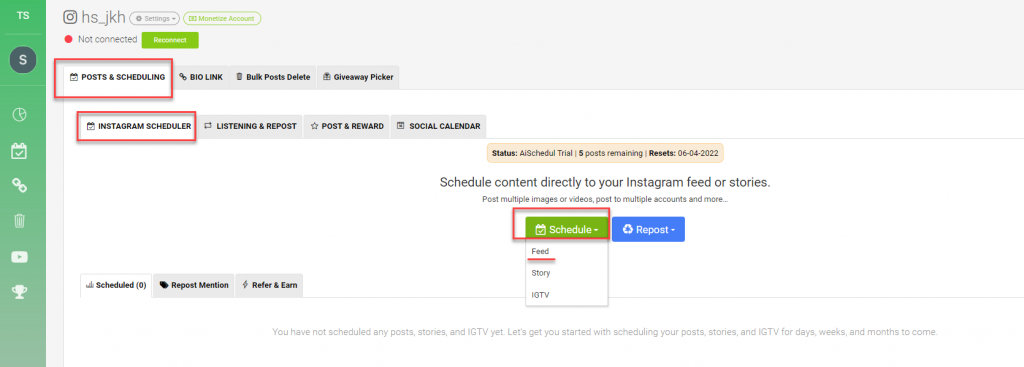Switch to the BIO LINK tab
Viewport: 1024px width, 367px height.
coord(201,77)
